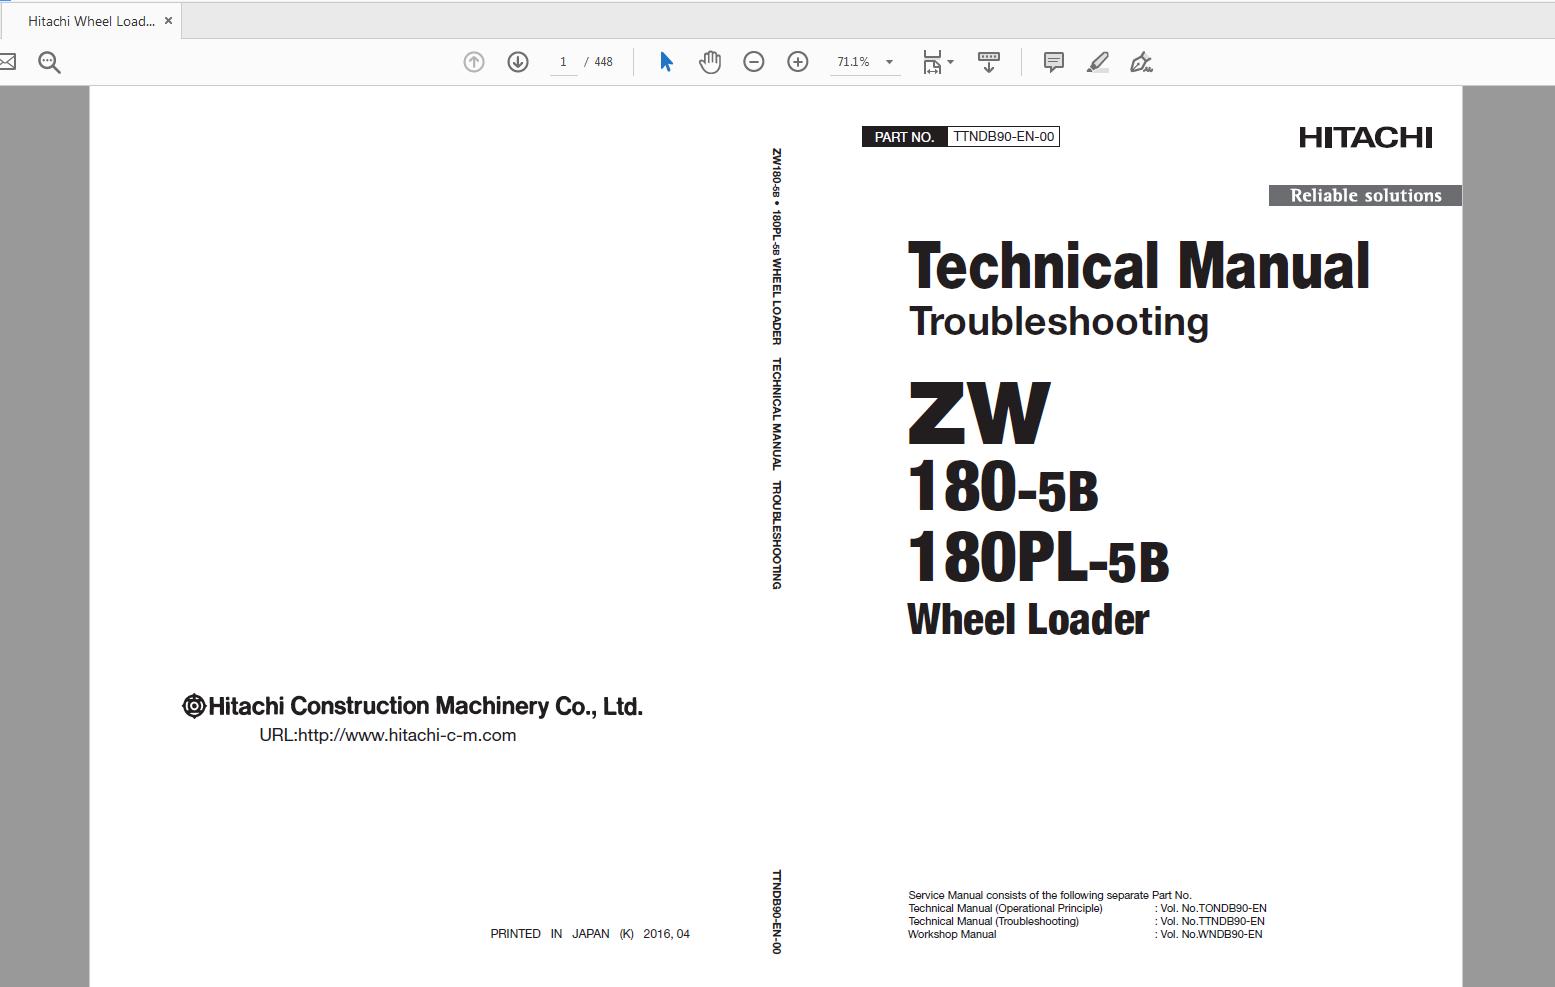Click the Marquee Zoom magnifier icon
The height and width of the screenshot is (987, 1555).
tap(48, 62)
